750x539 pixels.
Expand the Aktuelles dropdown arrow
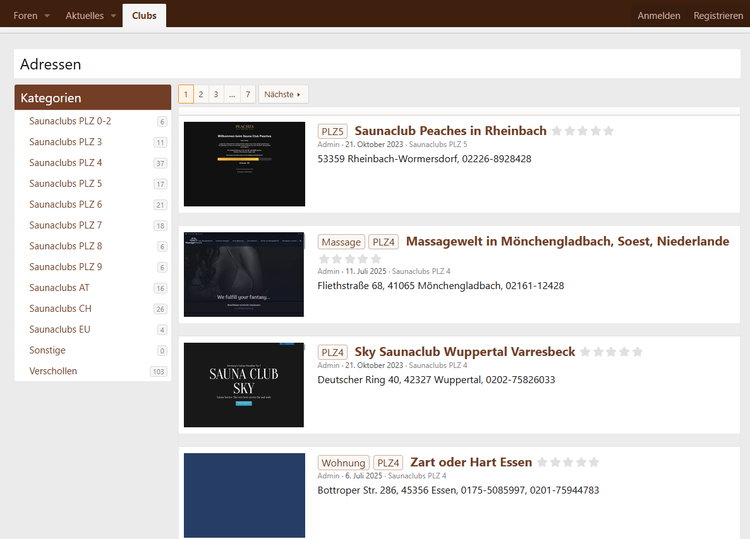tap(113, 16)
